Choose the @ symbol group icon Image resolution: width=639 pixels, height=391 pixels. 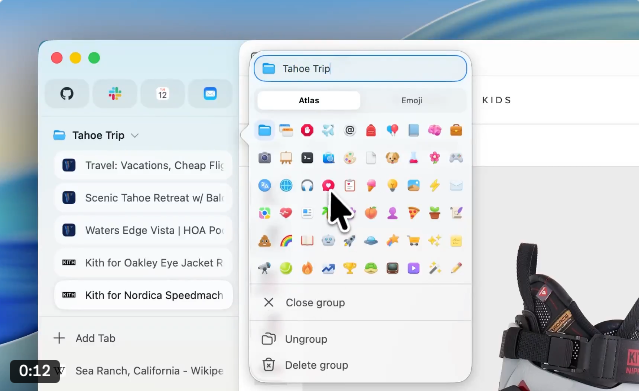[x=350, y=130]
